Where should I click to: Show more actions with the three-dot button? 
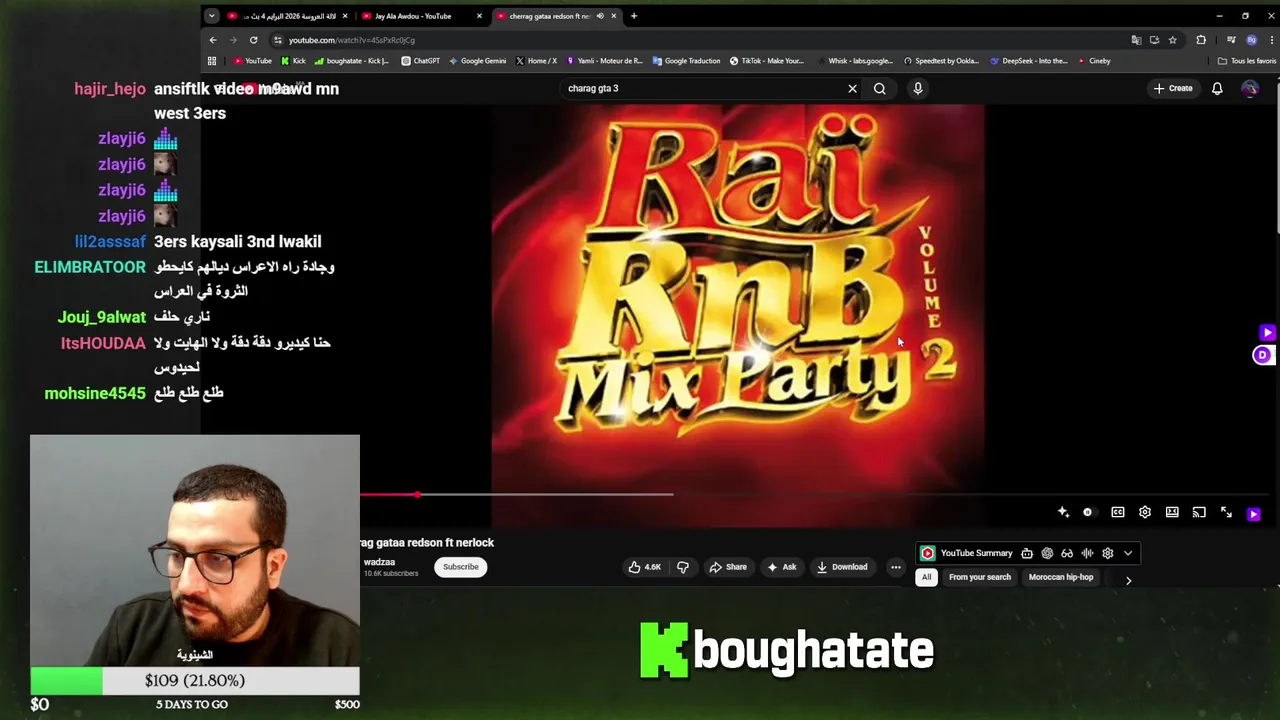pyautogui.click(x=896, y=567)
